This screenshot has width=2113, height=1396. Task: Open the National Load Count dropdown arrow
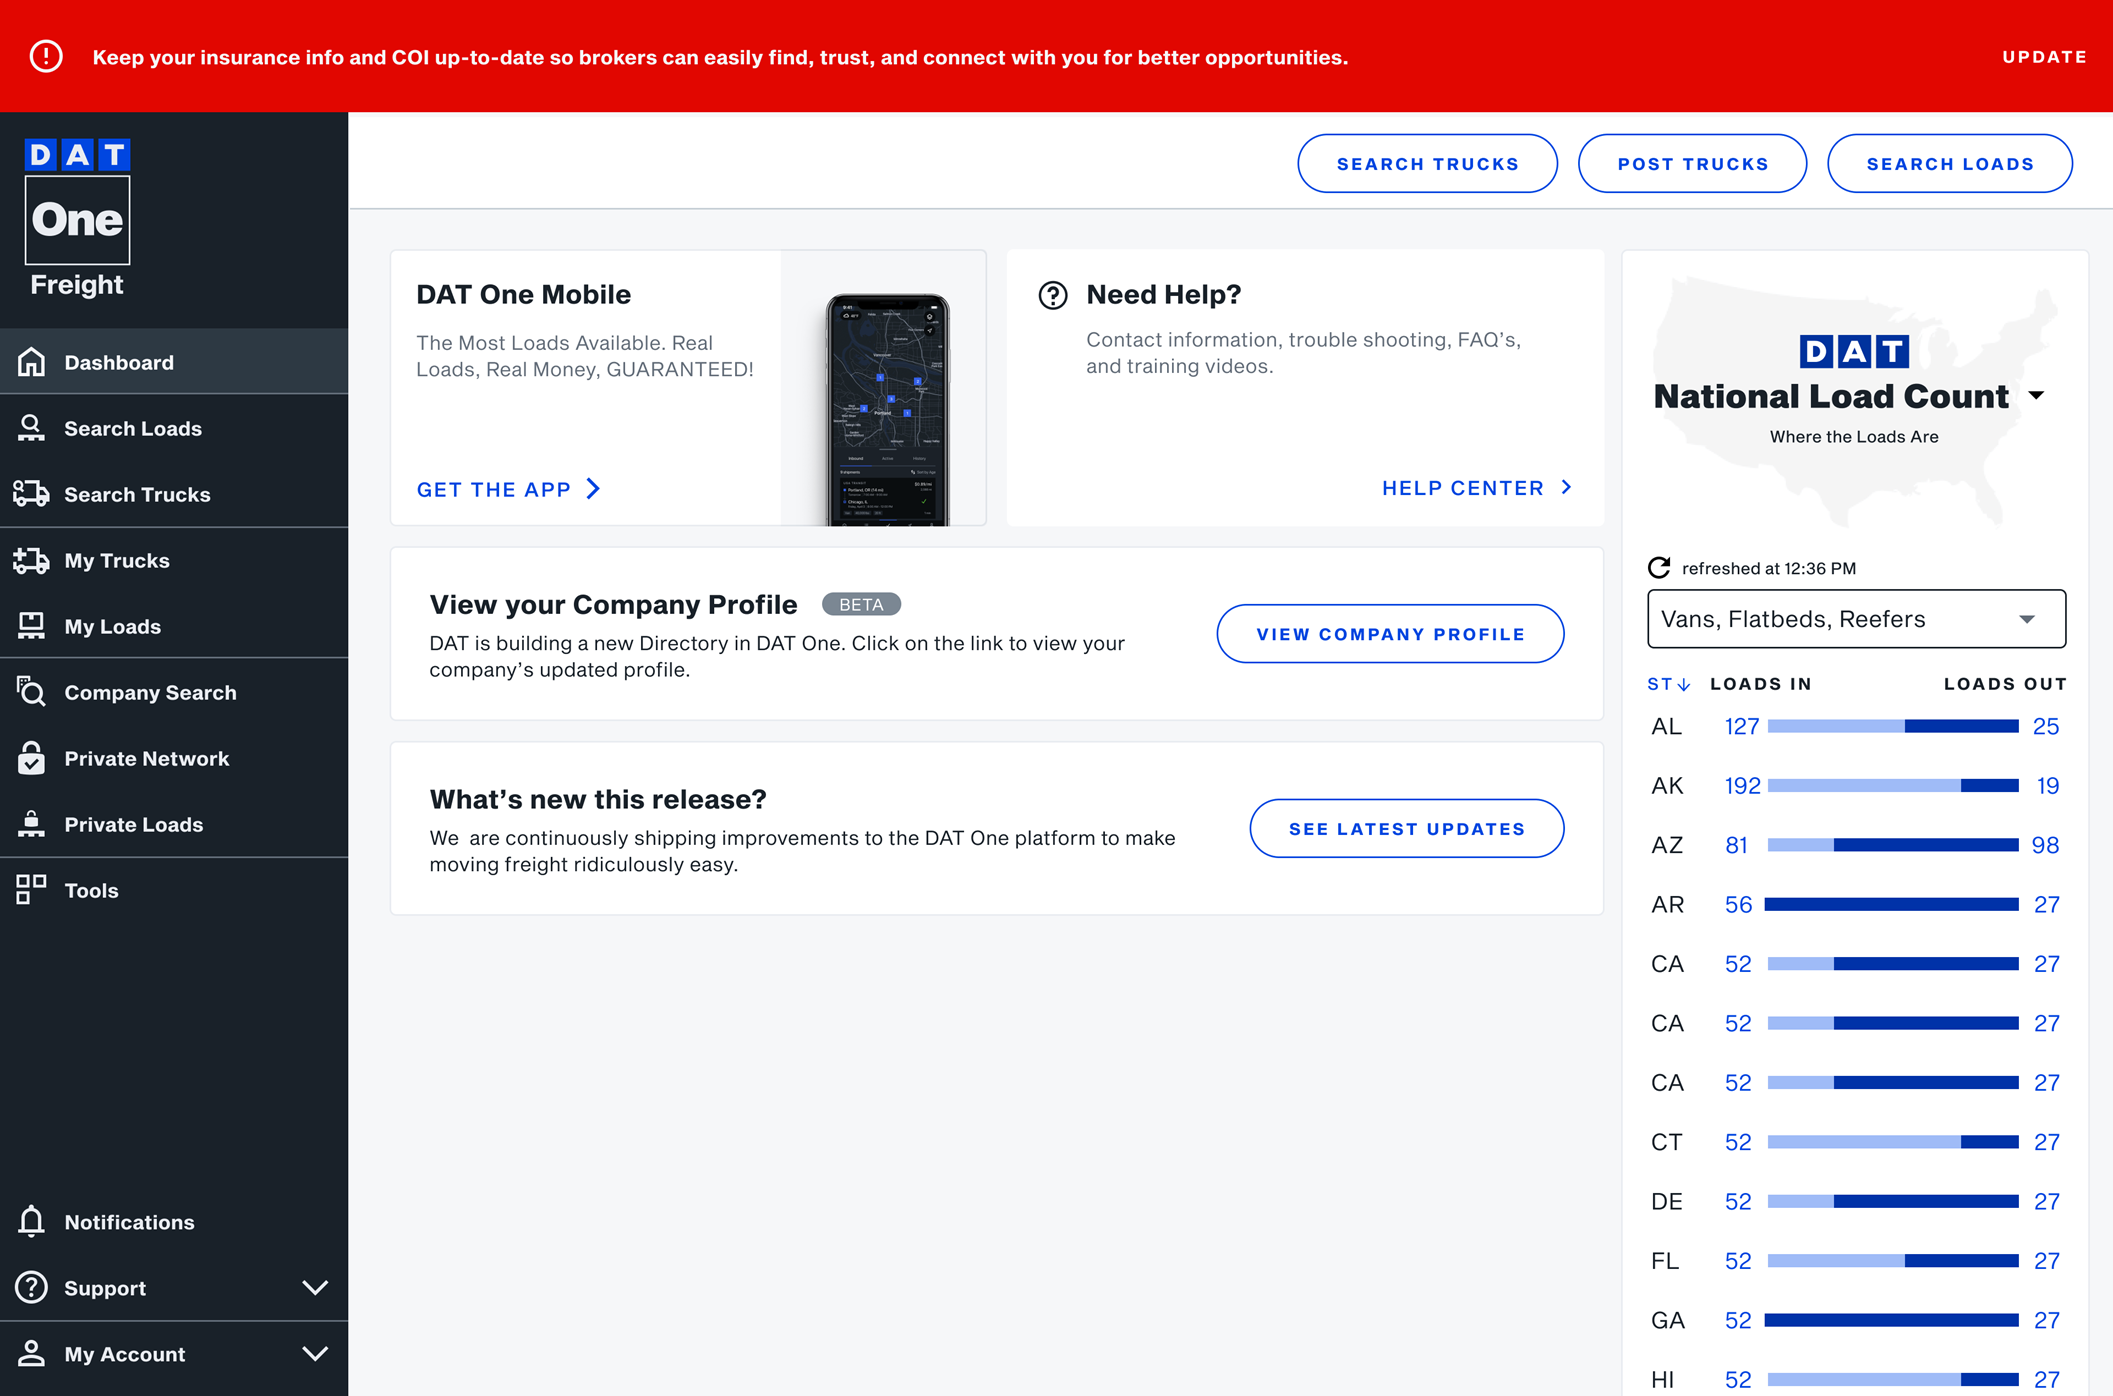click(2037, 396)
